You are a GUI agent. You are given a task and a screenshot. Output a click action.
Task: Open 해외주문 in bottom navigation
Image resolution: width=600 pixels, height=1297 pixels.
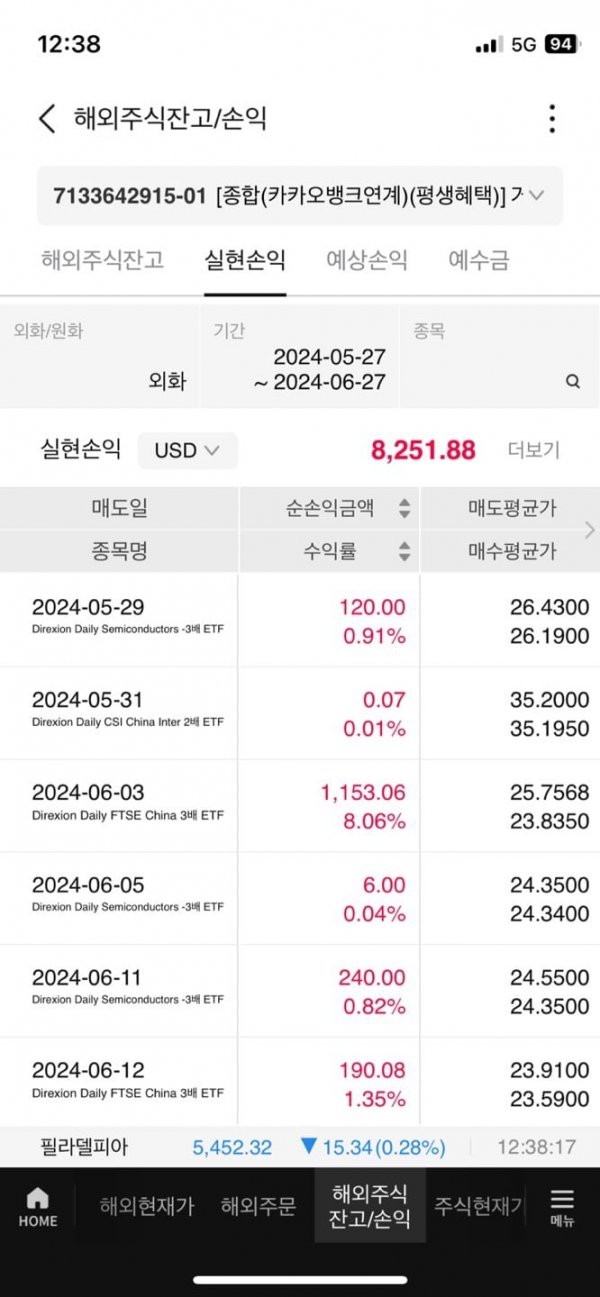[x=258, y=1206]
